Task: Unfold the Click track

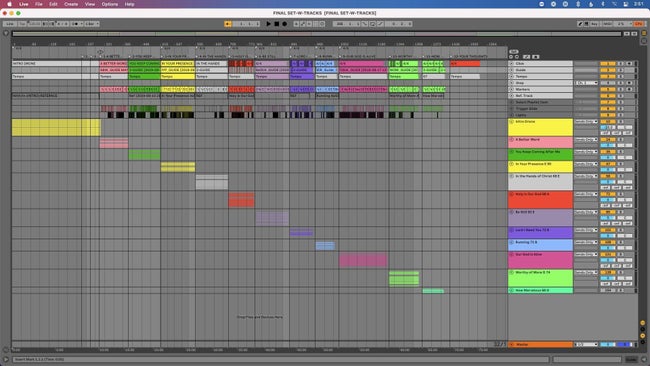Action: point(512,64)
